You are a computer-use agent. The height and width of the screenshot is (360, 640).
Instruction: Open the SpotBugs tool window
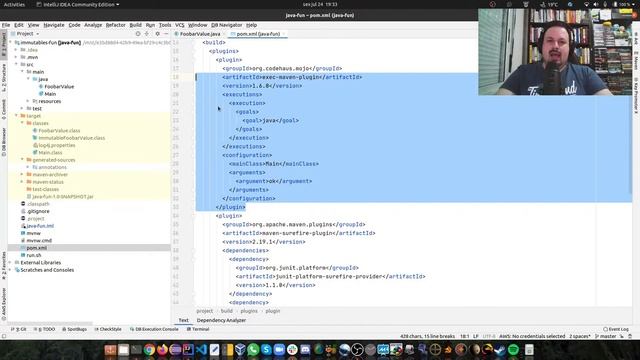[75, 329]
